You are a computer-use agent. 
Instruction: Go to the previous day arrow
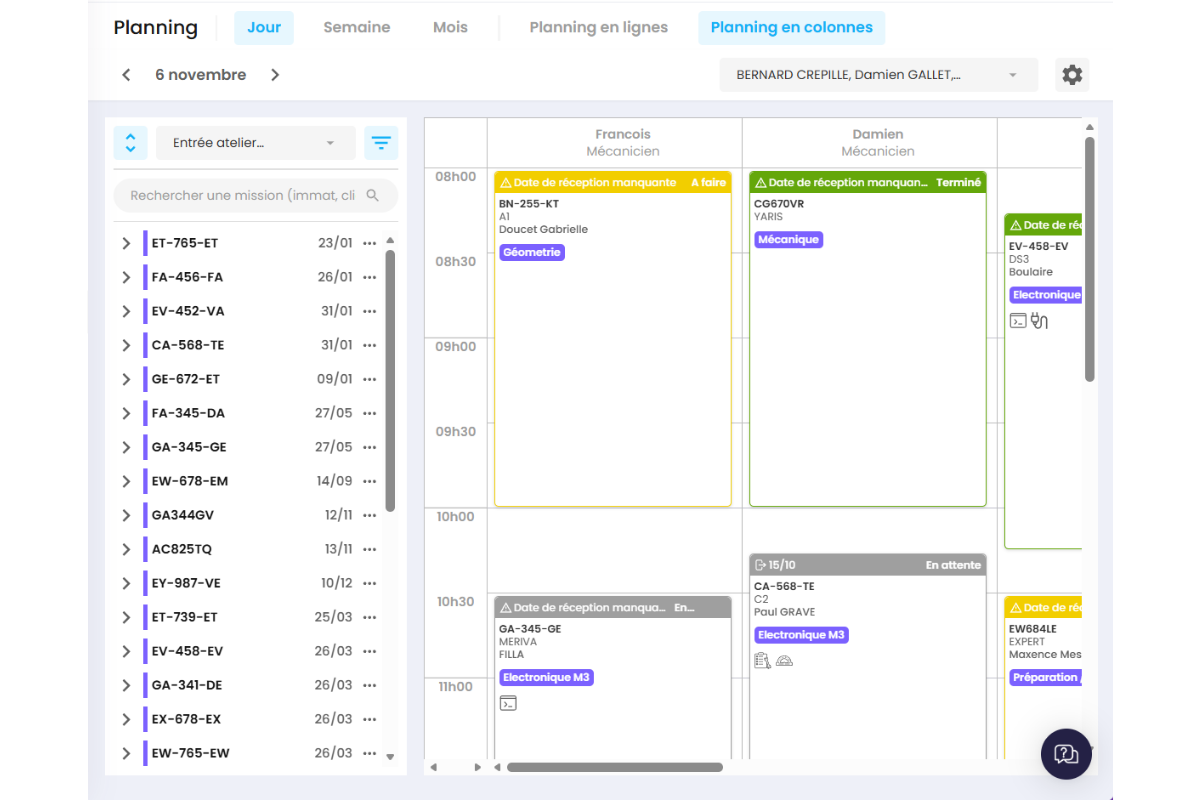(x=126, y=75)
